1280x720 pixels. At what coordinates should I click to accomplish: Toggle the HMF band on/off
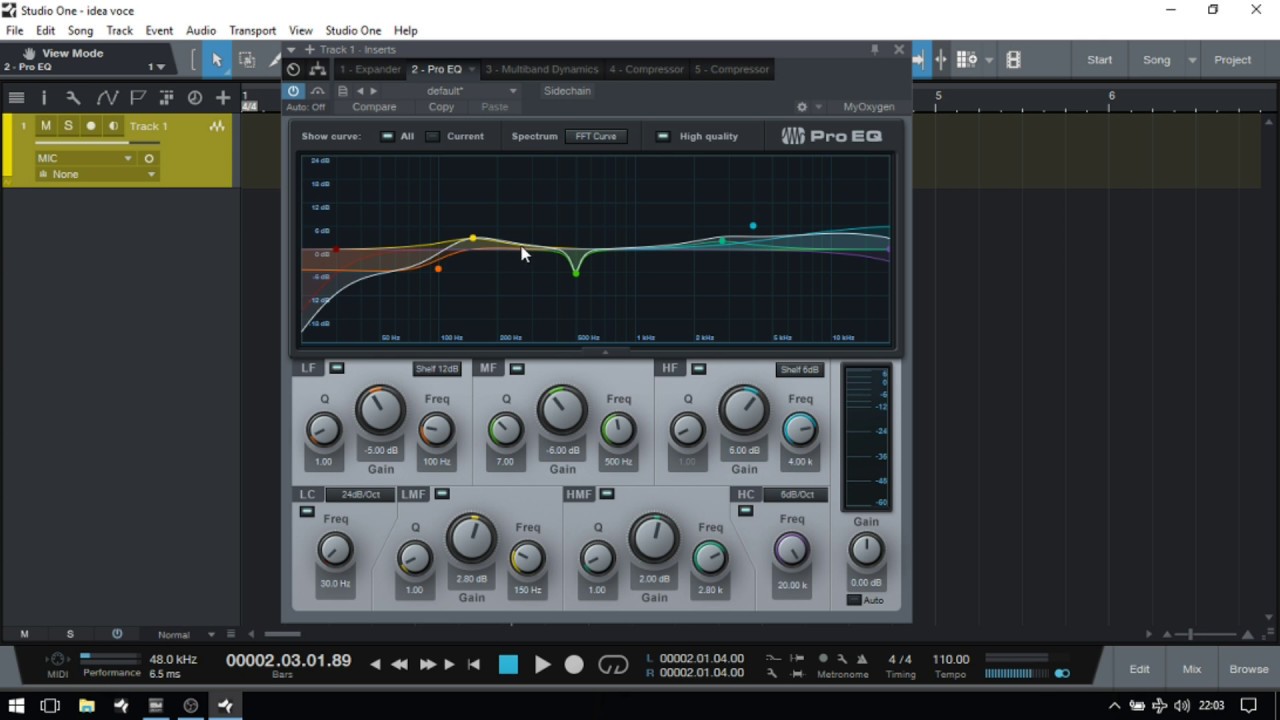pos(607,494)
